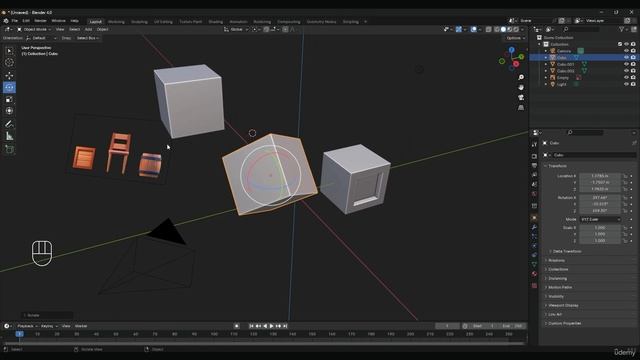This screenshot has height=360, width=640.
Task: Toggle X-ray viewport display
Action: pos(489,29)
